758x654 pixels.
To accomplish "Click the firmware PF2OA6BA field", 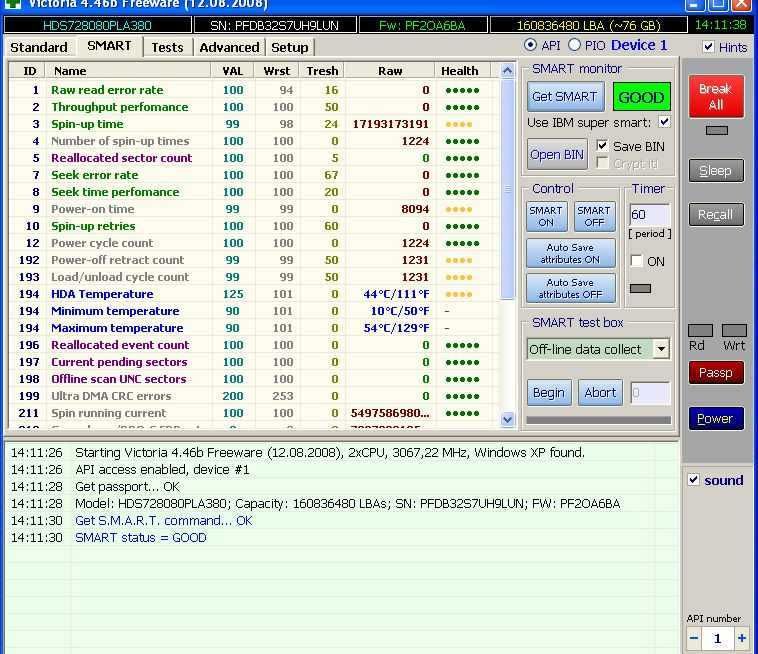I will point(423,25).
